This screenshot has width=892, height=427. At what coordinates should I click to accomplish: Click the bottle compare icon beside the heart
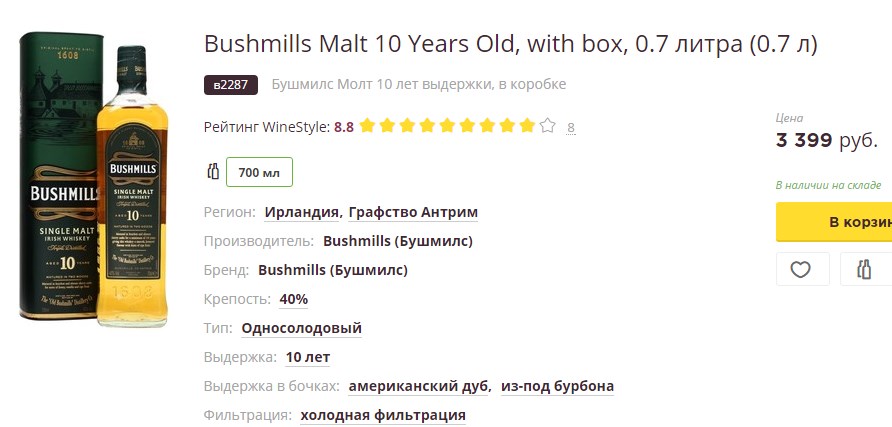coord(866,269)
